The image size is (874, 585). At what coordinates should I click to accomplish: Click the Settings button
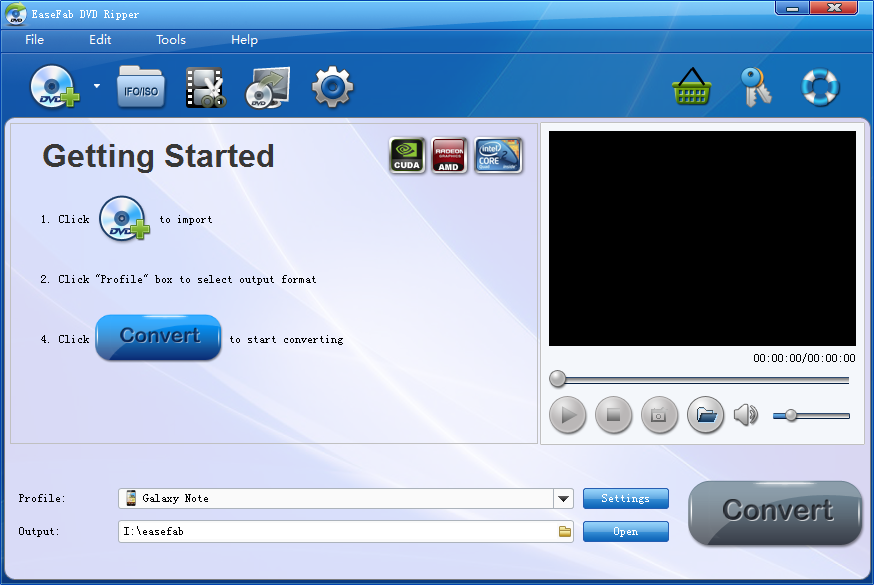[625, 499]
